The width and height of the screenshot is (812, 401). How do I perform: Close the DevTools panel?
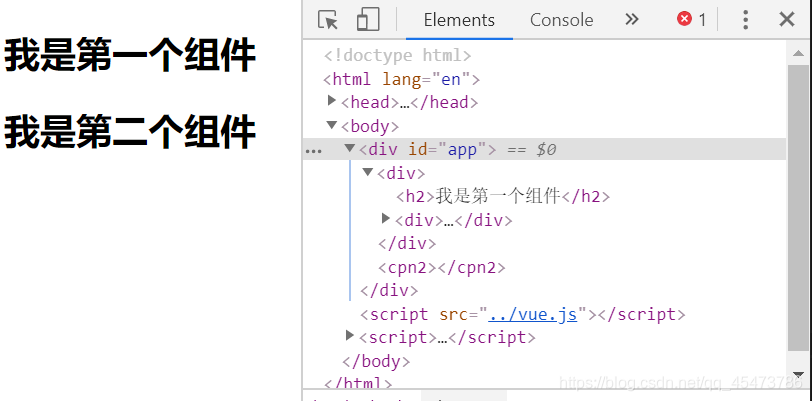pos(787,20)
